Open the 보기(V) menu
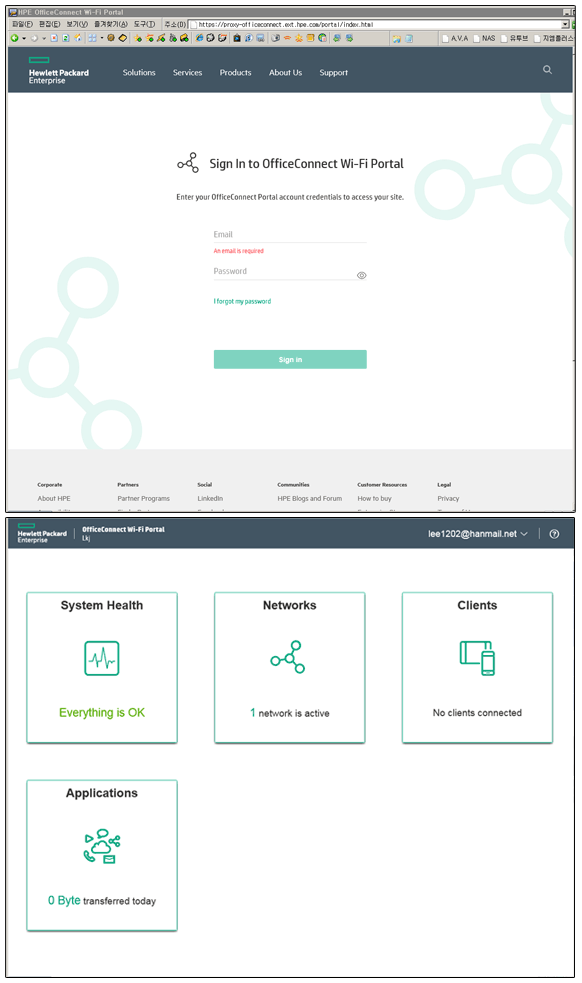Screen dimensions: 582x983 tap(77, 24)
